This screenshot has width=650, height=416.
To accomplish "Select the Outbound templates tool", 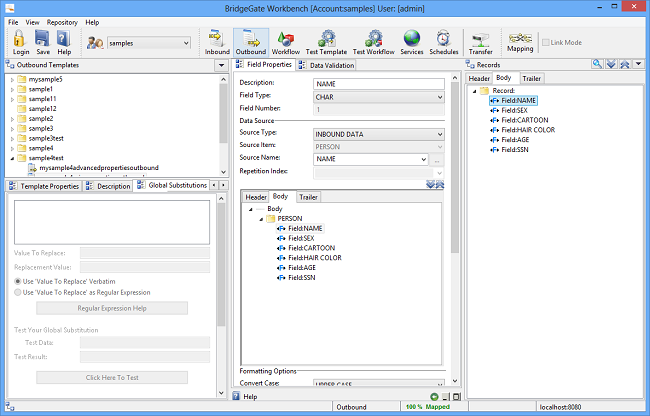I will point(251,43).
